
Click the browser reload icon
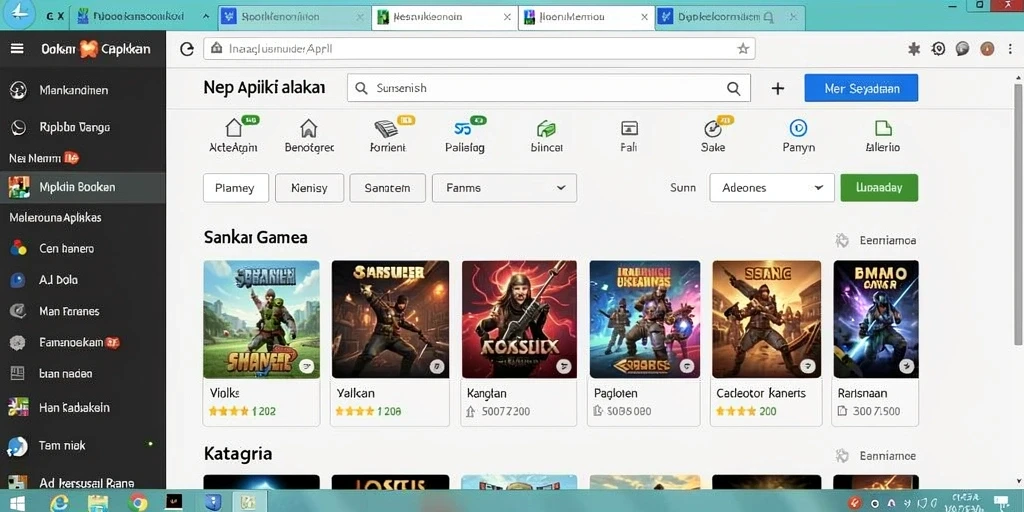coord(187,49)
